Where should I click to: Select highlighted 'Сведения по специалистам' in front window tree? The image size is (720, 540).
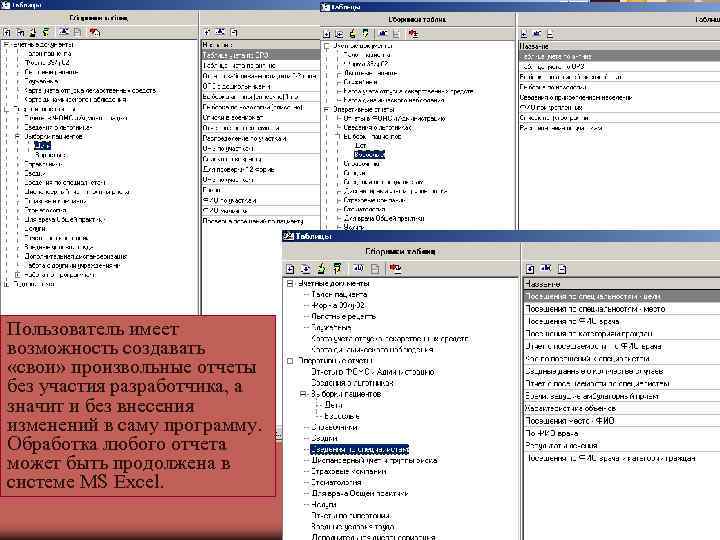[x=359, y=450]
